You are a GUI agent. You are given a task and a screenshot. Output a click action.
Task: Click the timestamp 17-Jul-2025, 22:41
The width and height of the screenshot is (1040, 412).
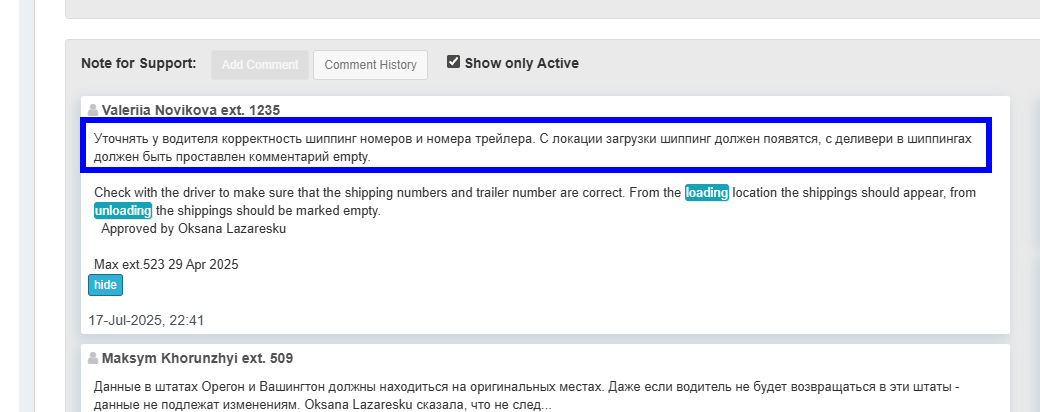point(146,321)
